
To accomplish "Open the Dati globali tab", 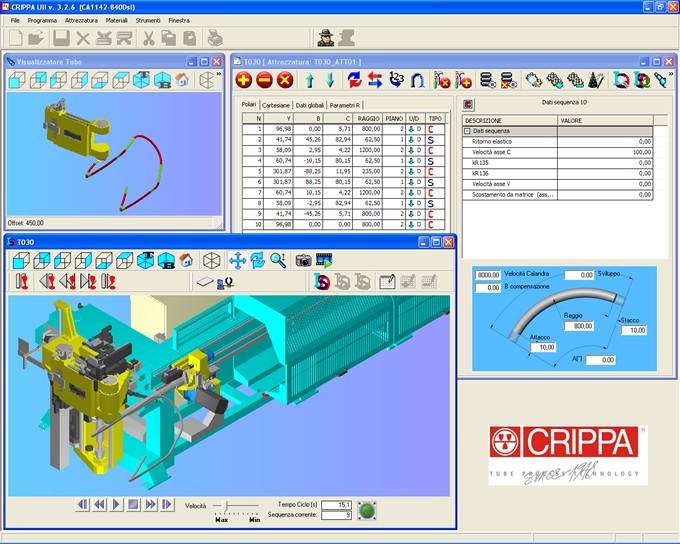I will 309,105.
